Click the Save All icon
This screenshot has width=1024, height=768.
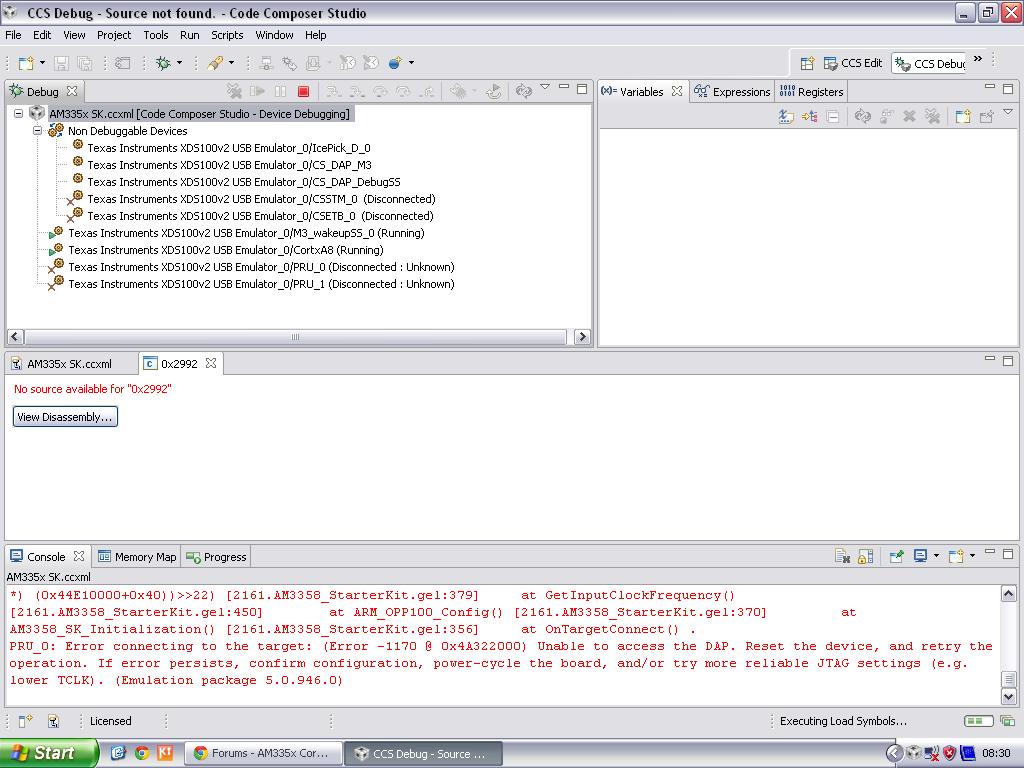[x=85, y=63]
